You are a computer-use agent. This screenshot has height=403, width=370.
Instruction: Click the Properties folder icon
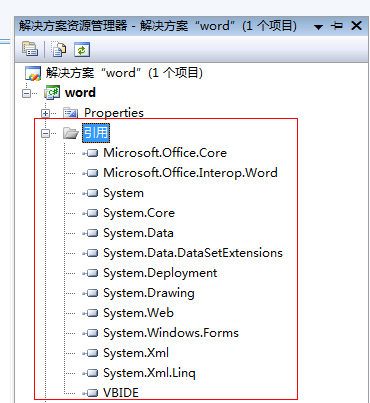[71, 113]
